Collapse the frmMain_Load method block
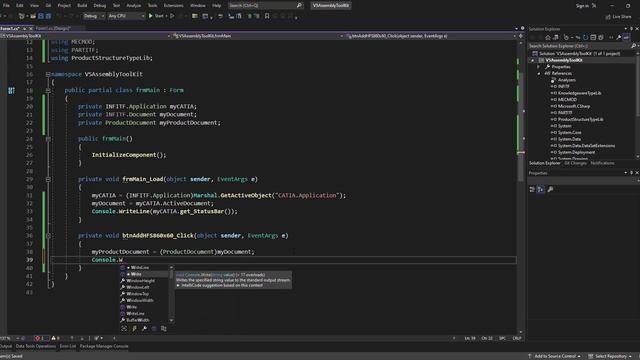 (x=48, y=179)
